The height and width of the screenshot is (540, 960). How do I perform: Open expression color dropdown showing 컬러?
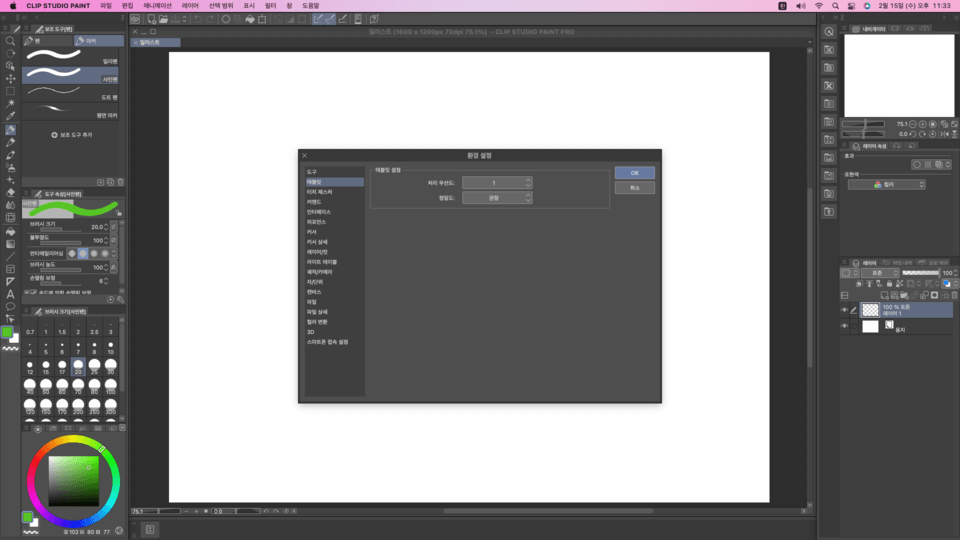click(x=887, y=184)
